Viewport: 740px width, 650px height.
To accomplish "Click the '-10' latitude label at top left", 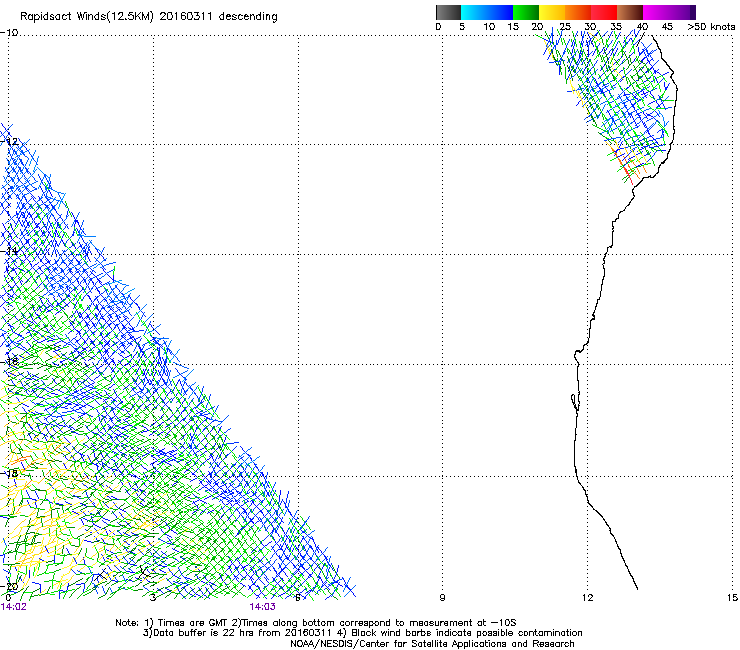I will [9, 33].
